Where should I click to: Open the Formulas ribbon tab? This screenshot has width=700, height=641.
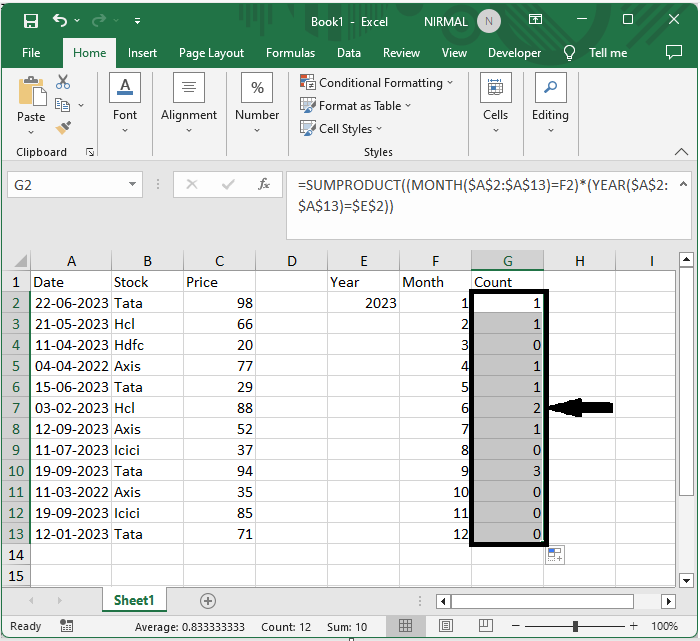(x=290, y=53)
